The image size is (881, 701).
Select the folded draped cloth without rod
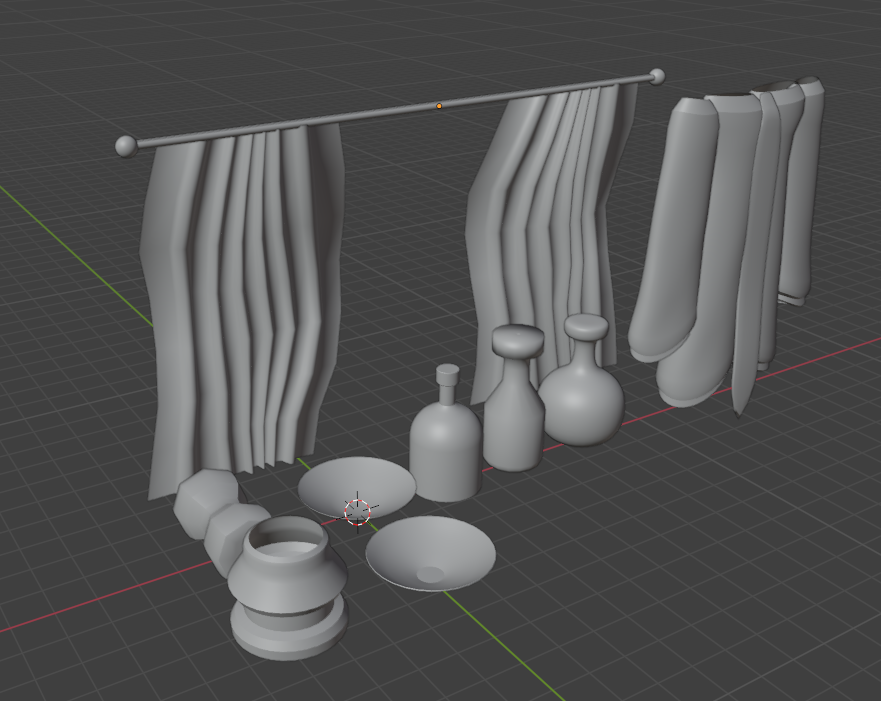pos(725,242)
